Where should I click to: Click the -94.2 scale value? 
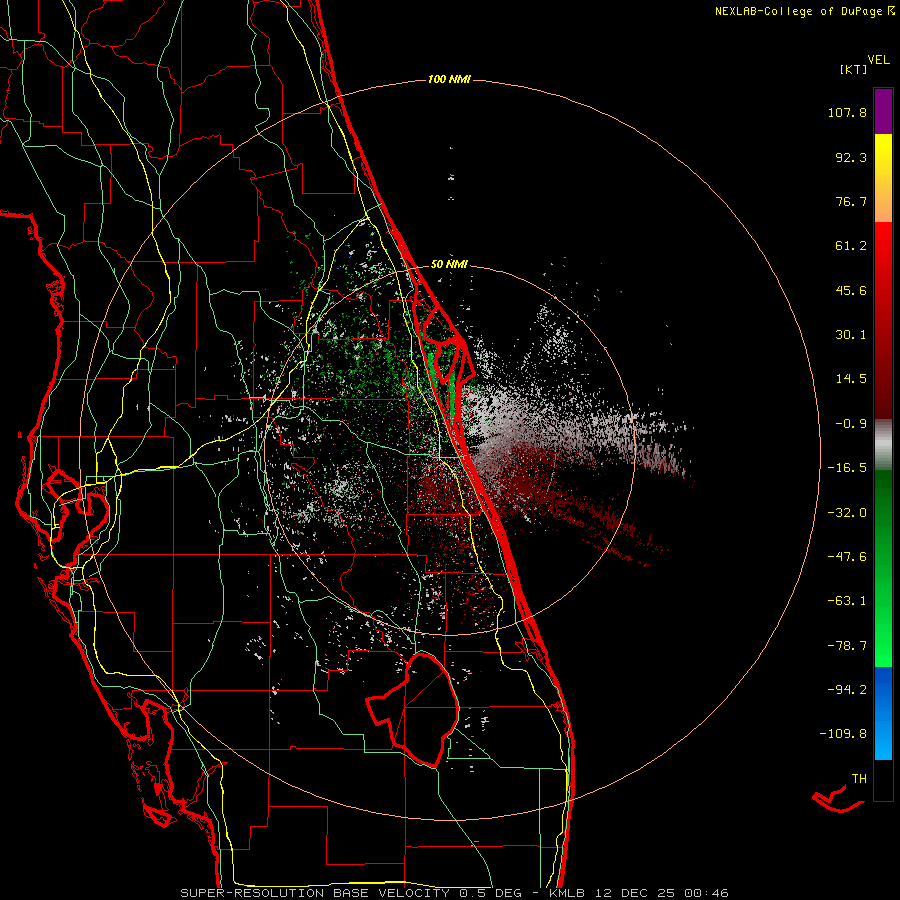[847, 689]
